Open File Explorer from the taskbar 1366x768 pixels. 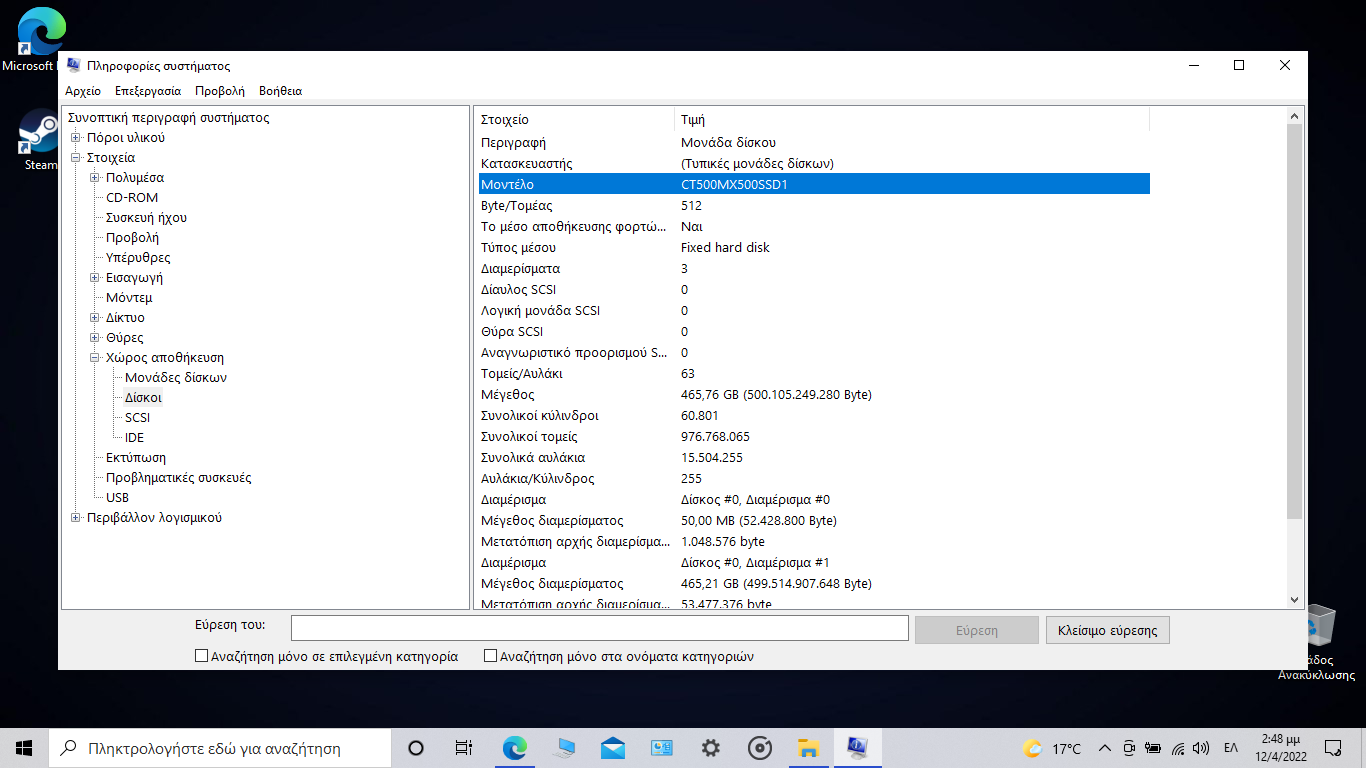coord(808,748)
